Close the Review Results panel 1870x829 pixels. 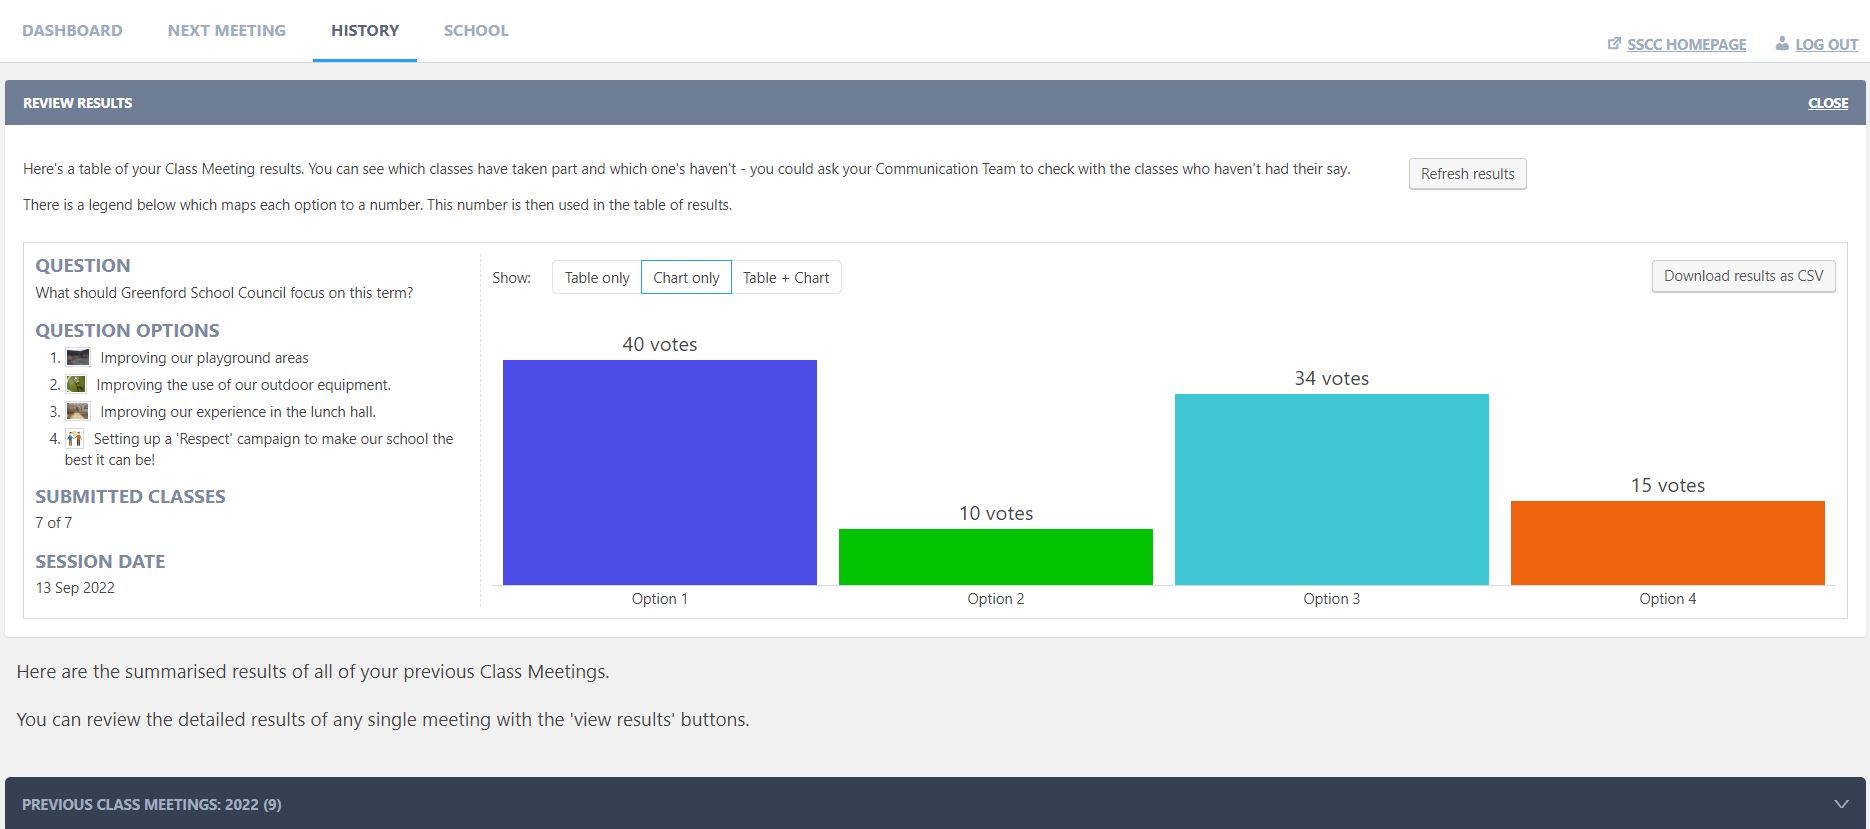(1827, 103)
